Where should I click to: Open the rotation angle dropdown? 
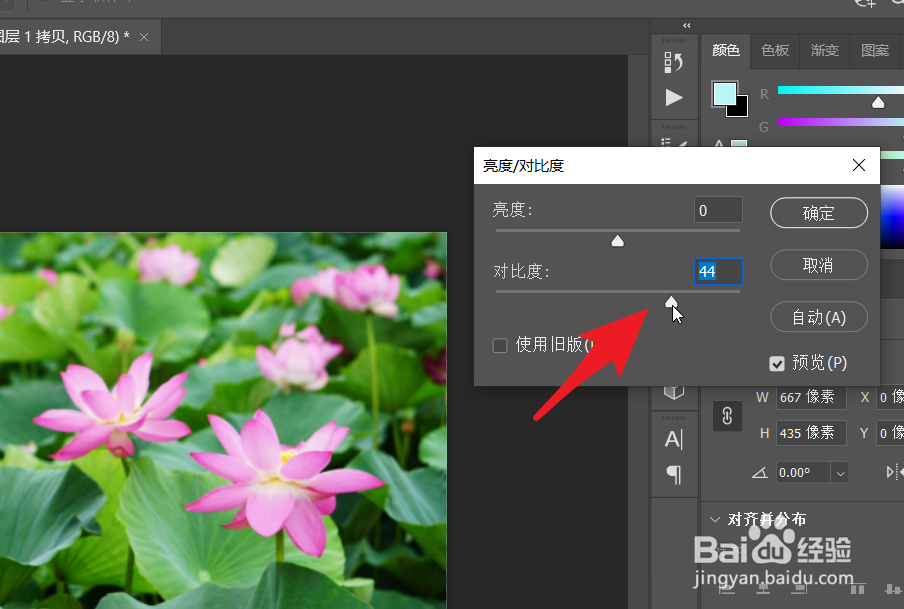pyautogui.click(x=840, y=473)
